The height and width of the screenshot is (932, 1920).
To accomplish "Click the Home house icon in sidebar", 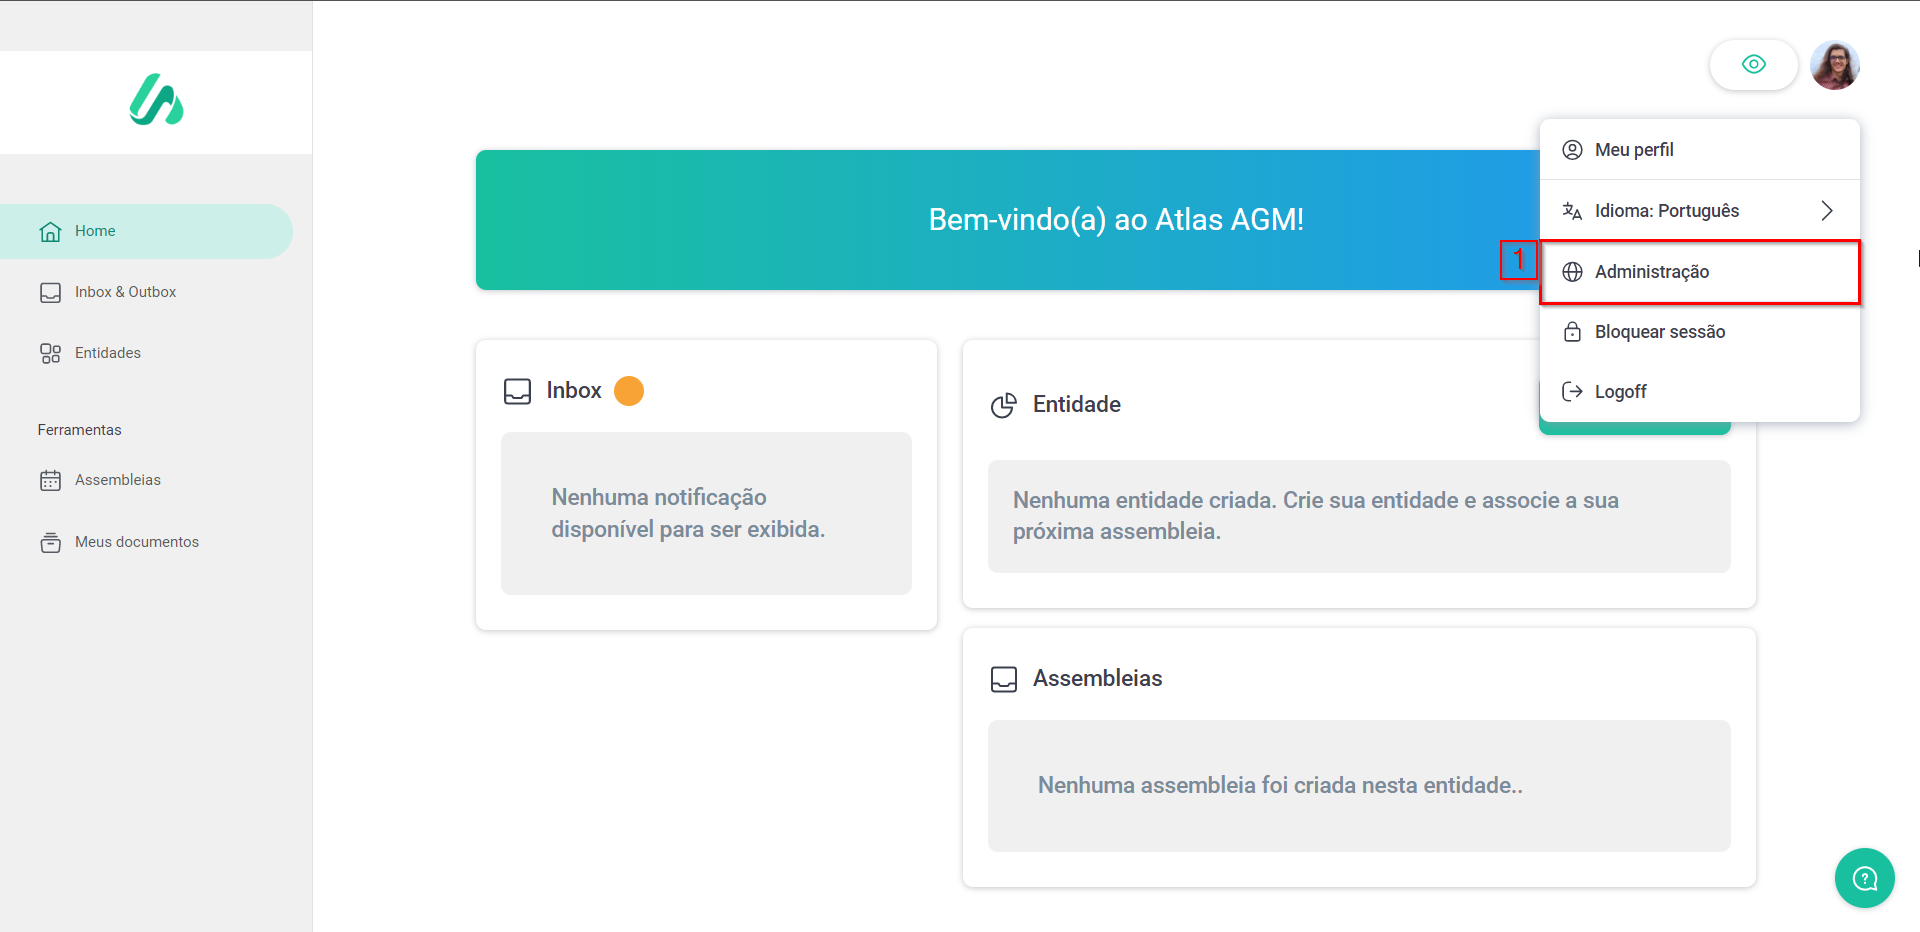I will (x=50, y=232).
